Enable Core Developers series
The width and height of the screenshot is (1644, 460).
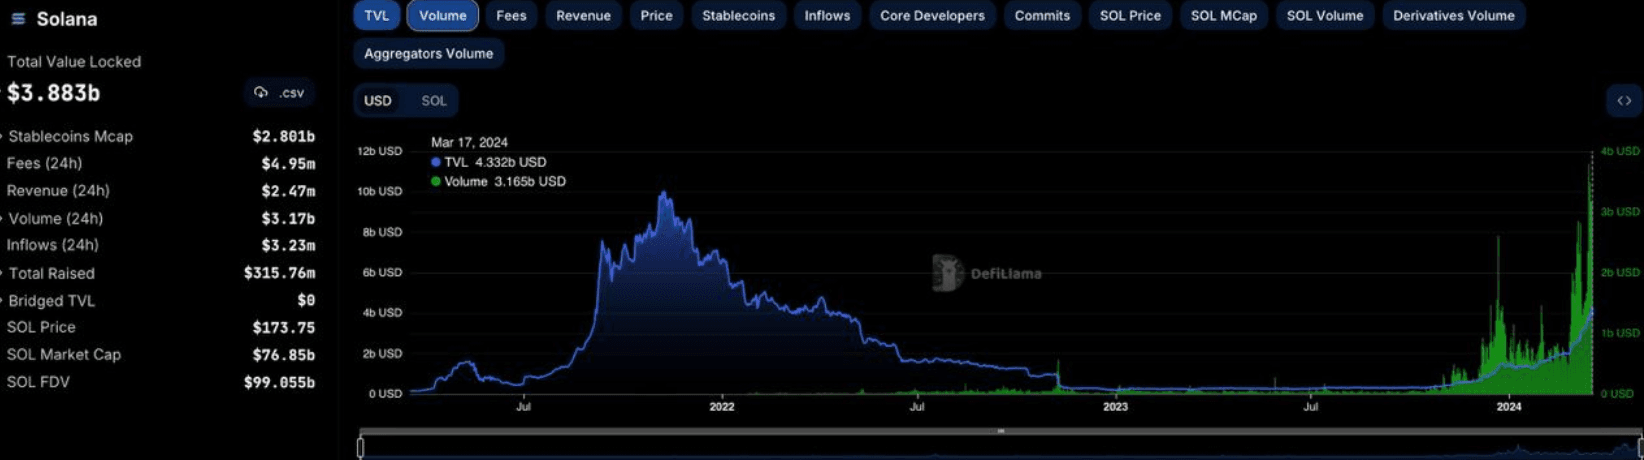pos(932,16)
